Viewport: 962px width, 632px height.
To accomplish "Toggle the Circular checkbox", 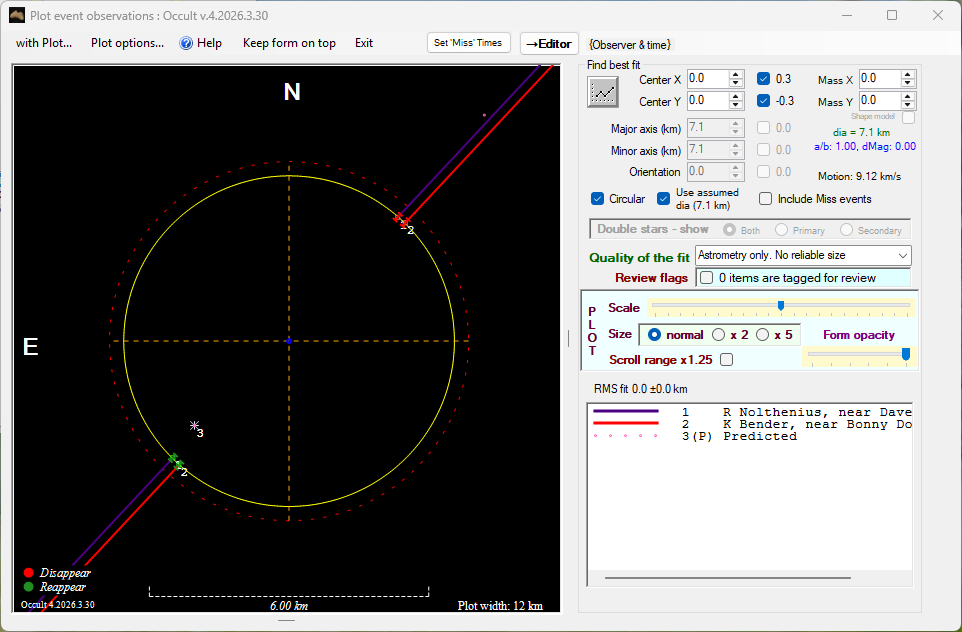I will (x=598, y=199).
